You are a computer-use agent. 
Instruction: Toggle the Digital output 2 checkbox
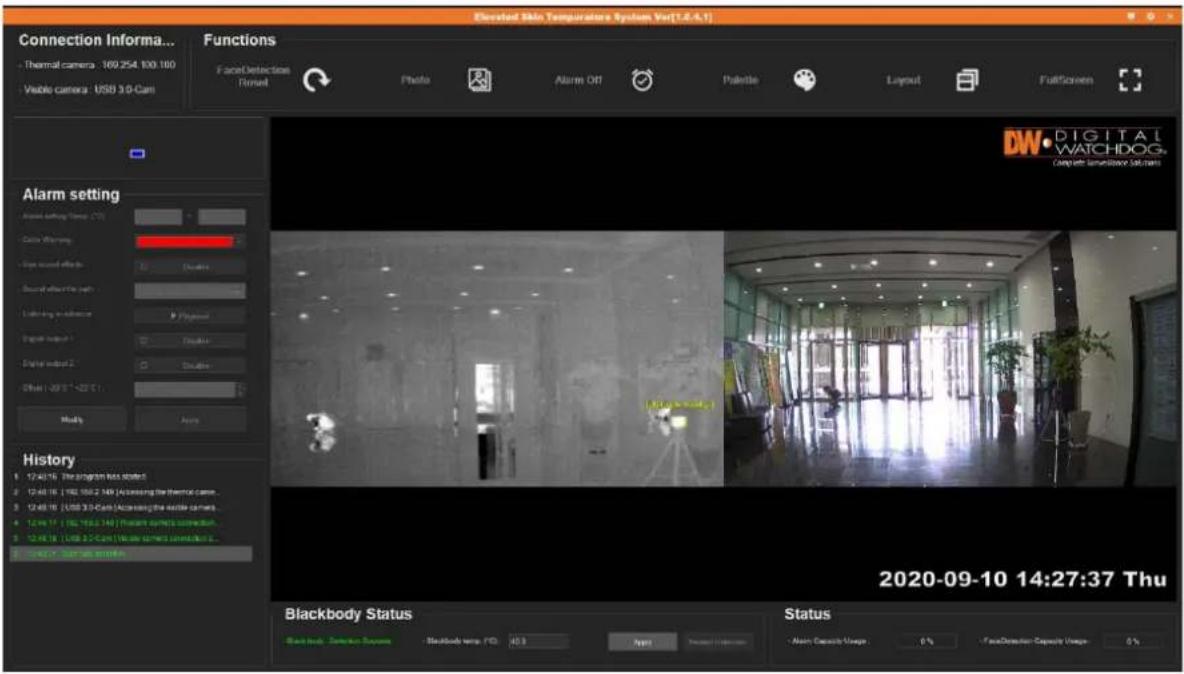point(144,365)
